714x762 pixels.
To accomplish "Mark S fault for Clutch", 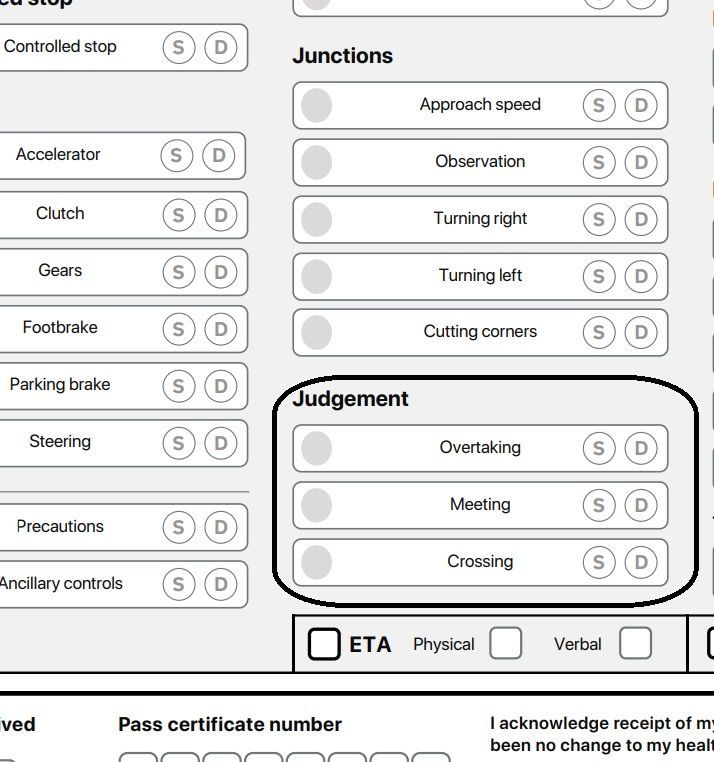I will (178, 215).
